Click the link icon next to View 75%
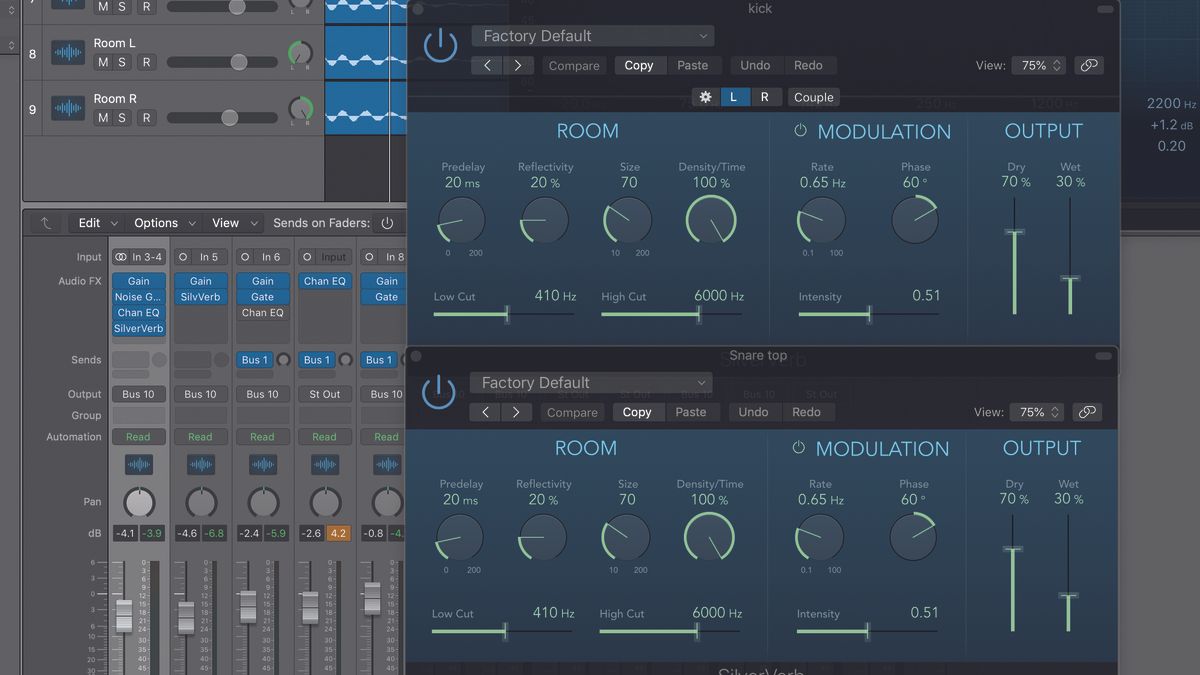This screenshot has height=675, width=1200. tap(1088, 65)
